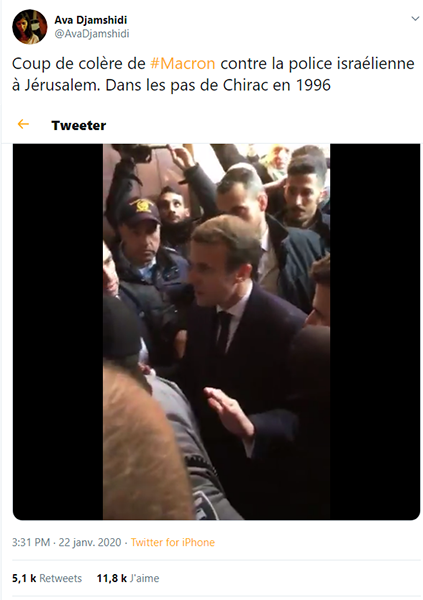
Task: View the 5,1 k Retweets list
Action: coord(47,578)
